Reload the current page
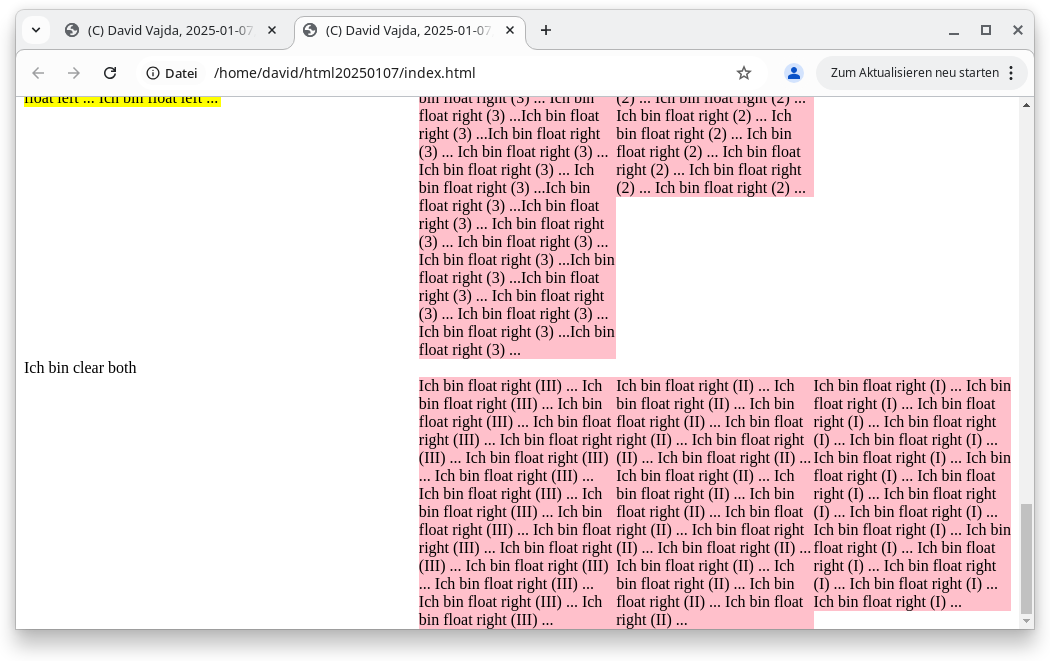 click(x=110, y=73)
